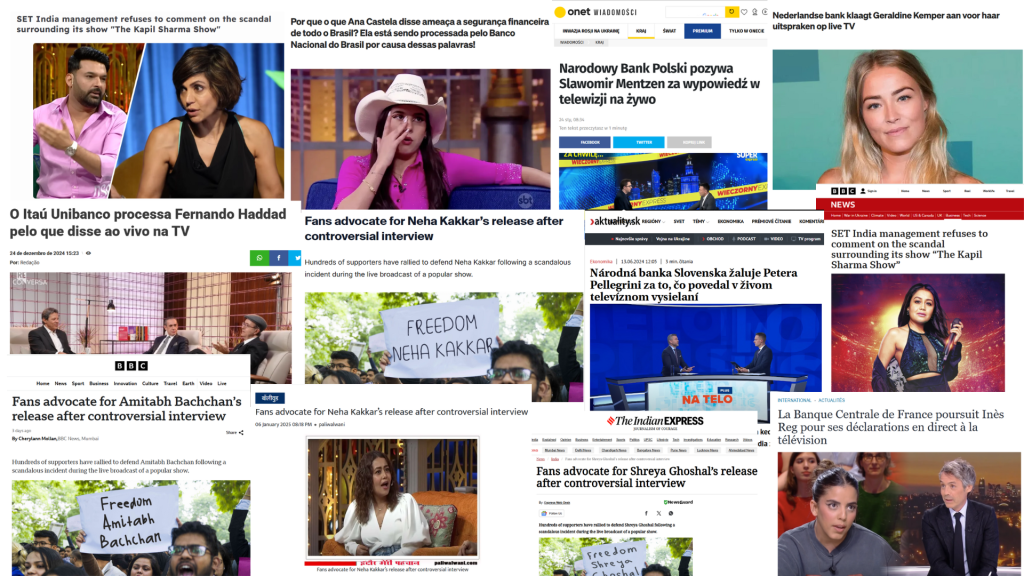Open the Freedom Neha Kakkar protest sign photo

click(443, 347)
